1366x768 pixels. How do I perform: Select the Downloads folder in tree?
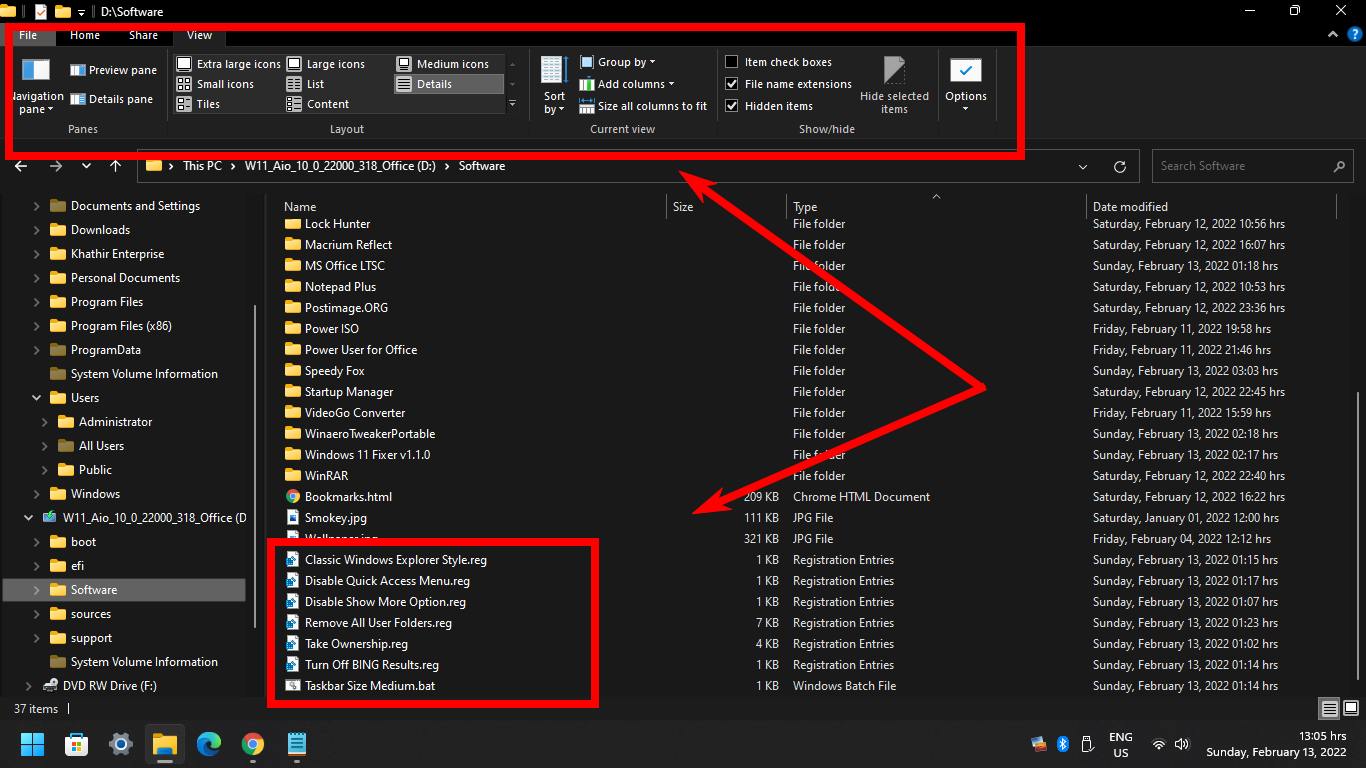tap(100, 230)
